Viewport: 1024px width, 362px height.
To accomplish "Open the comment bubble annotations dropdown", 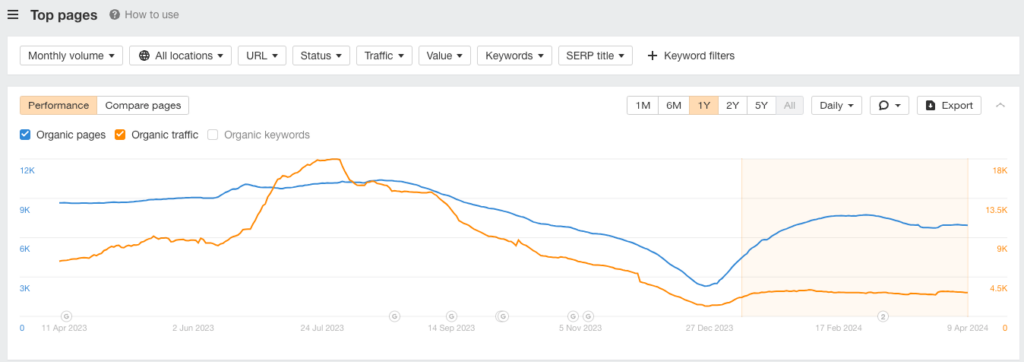I will point(889,105).
